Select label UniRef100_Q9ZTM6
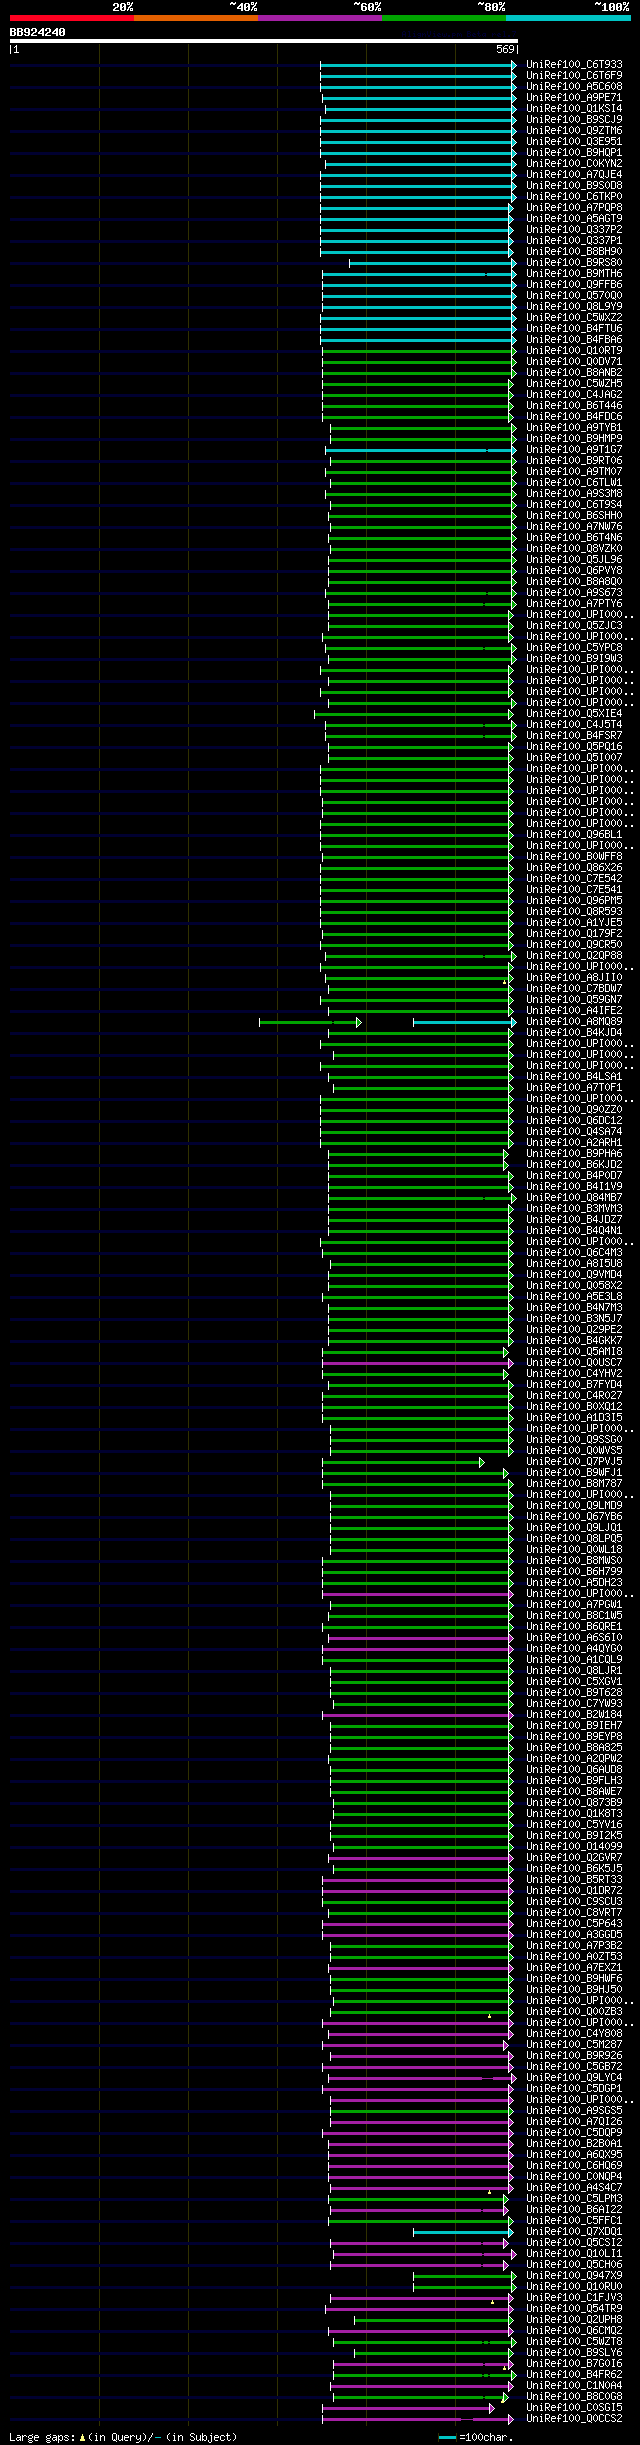Screen dimensions: 640x2445 (x=574, y=130)
